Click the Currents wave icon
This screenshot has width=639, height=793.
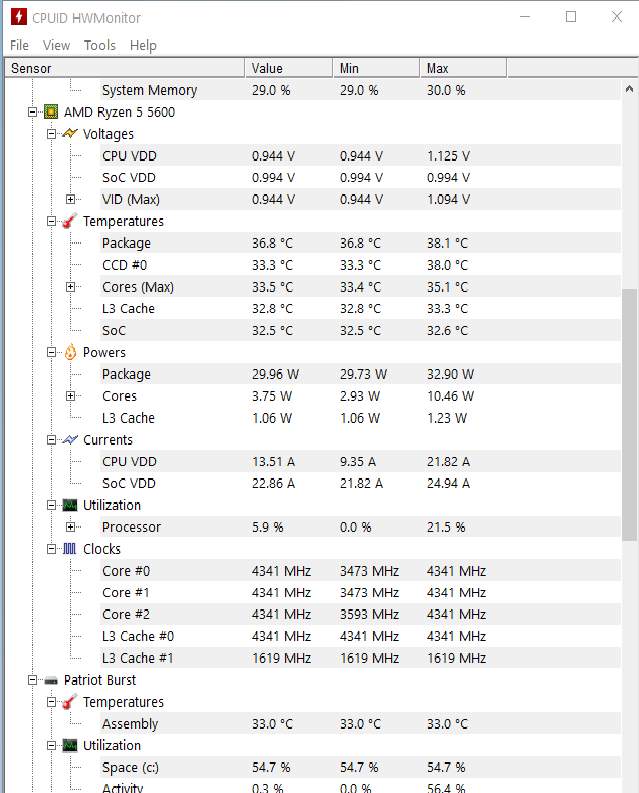point(69,440)
